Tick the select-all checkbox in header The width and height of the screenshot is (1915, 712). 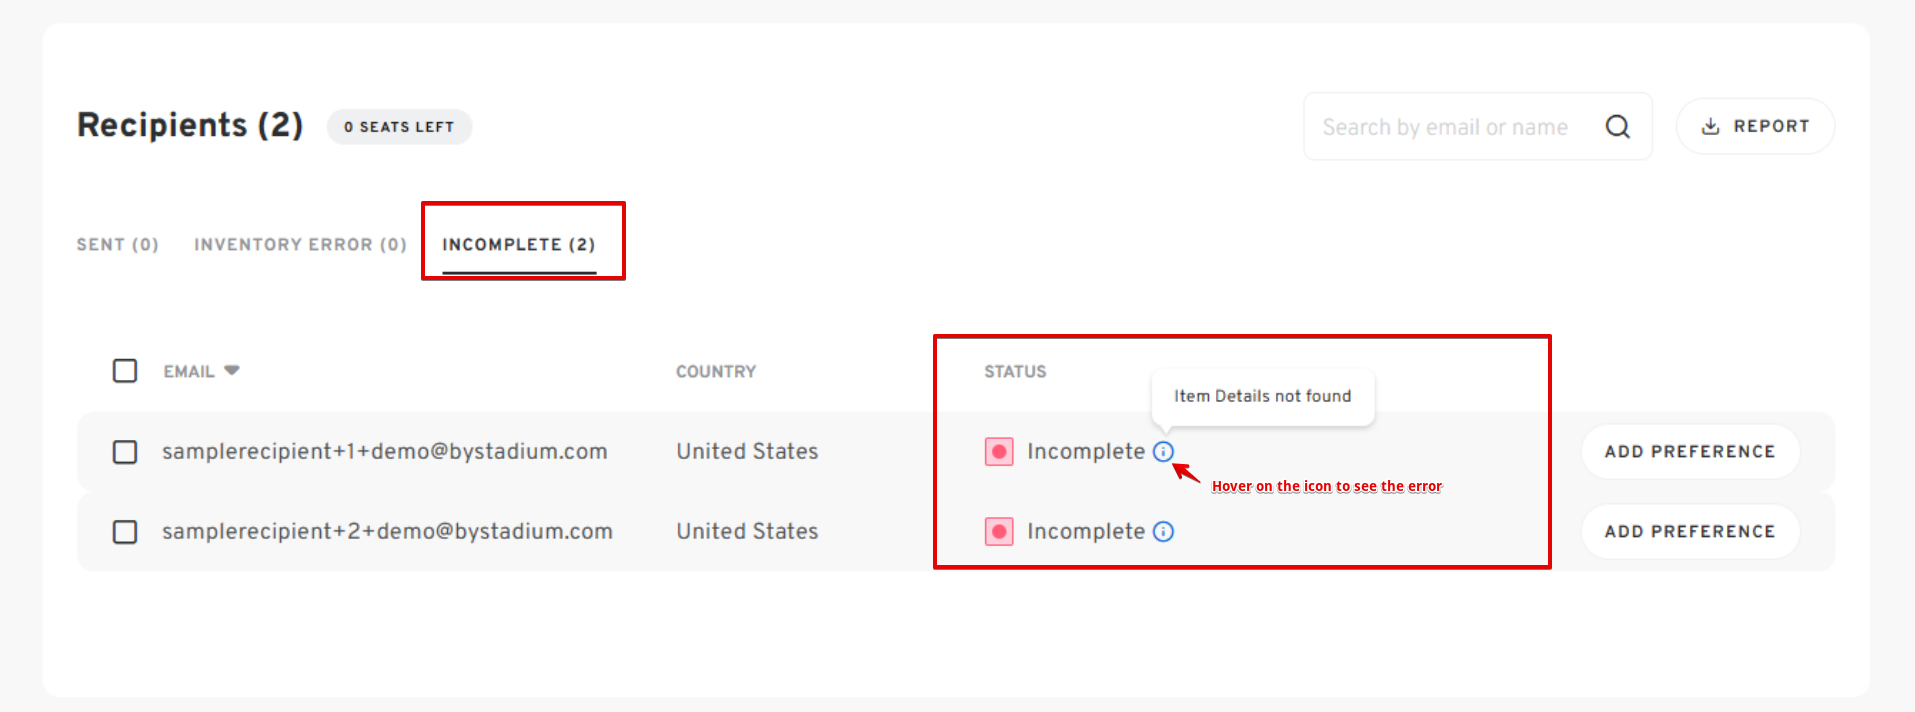(125, 371)
